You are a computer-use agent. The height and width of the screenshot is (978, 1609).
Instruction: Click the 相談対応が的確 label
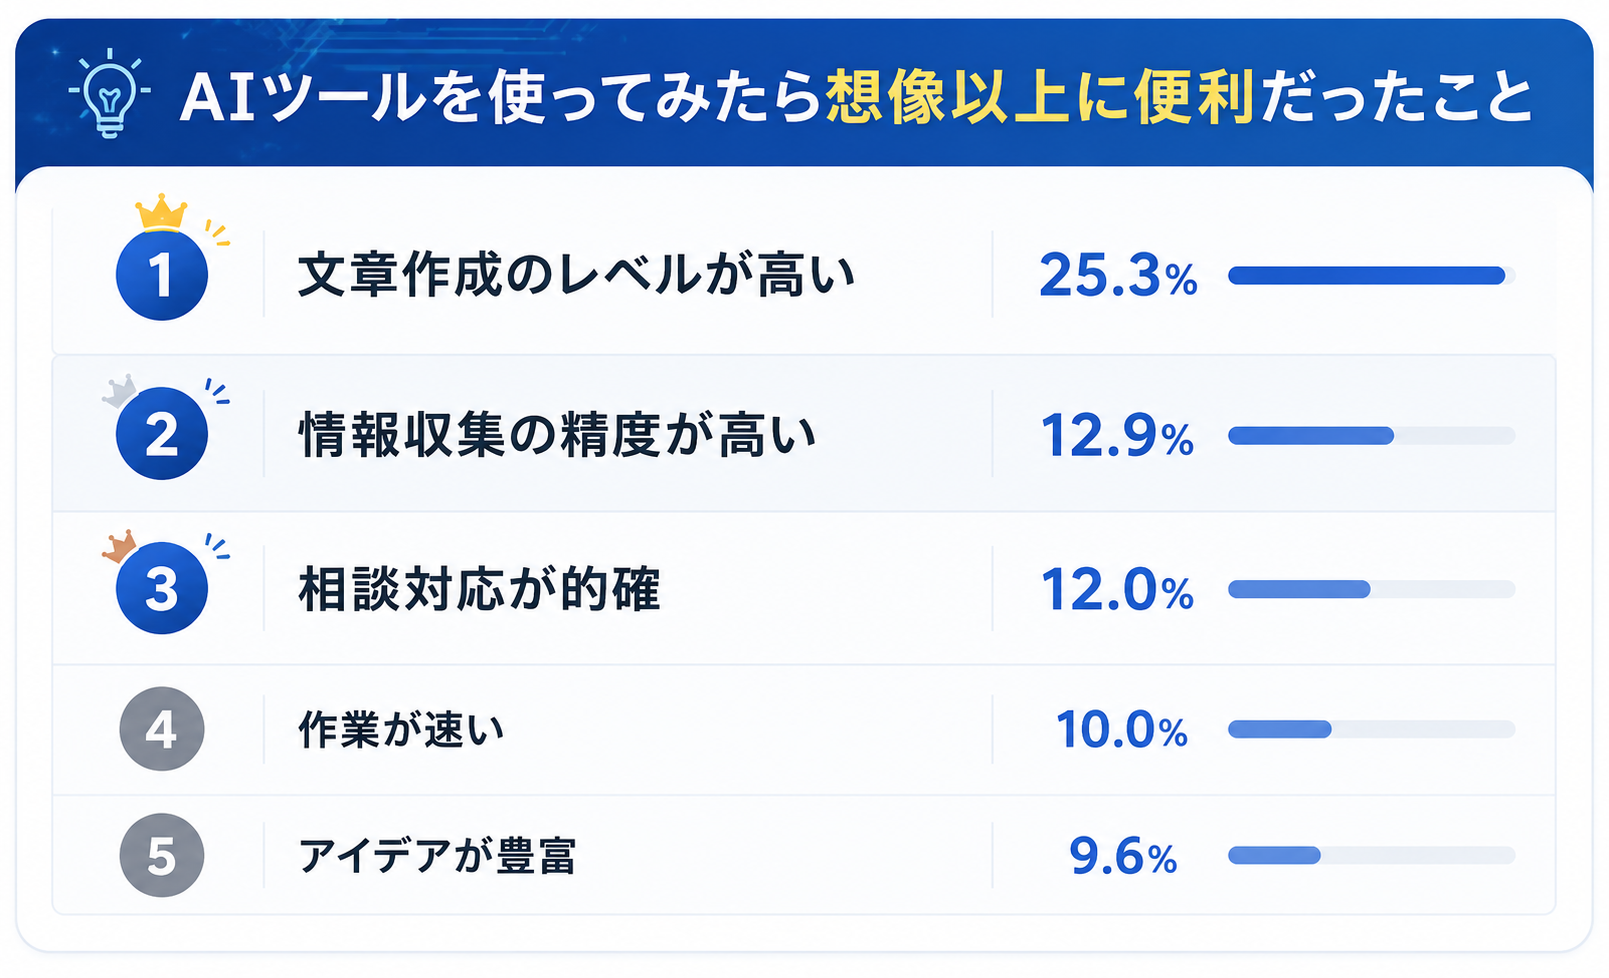[479, 589]
